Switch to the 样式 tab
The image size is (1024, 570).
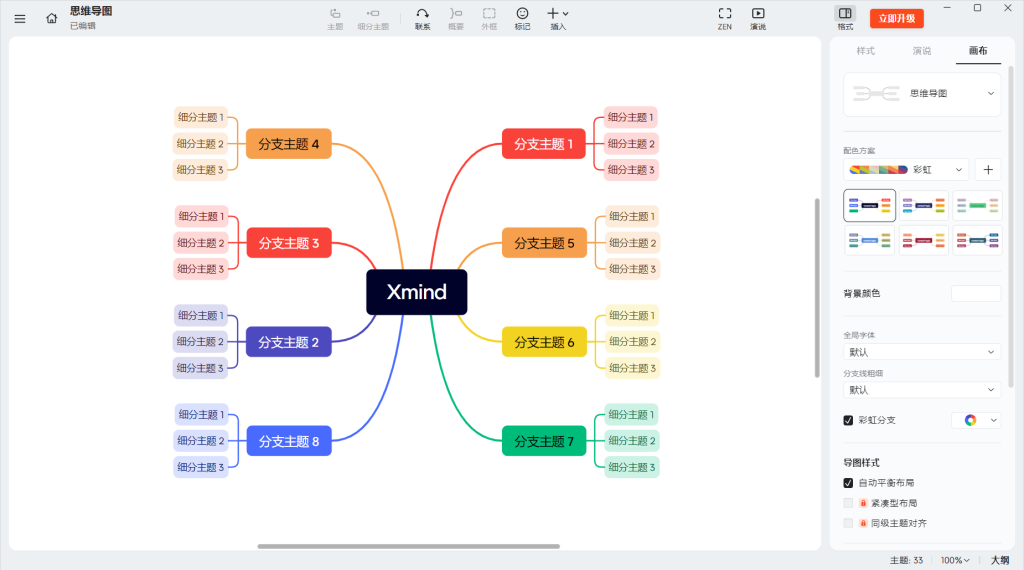(865, 51)
